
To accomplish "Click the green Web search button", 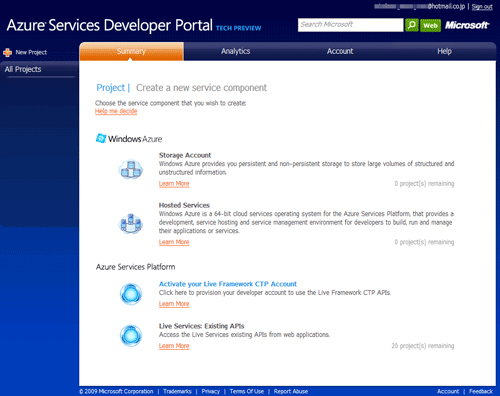I will [430, 25].
